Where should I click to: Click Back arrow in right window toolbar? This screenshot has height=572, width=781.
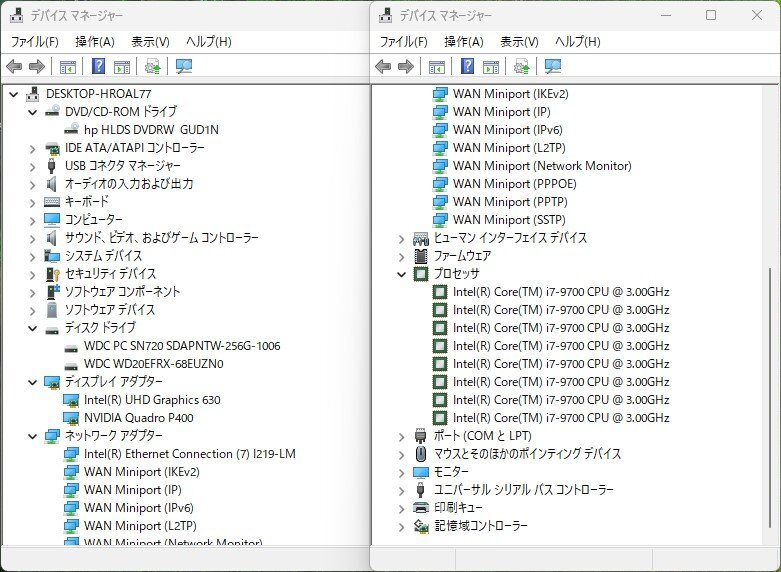coord(383,66)
